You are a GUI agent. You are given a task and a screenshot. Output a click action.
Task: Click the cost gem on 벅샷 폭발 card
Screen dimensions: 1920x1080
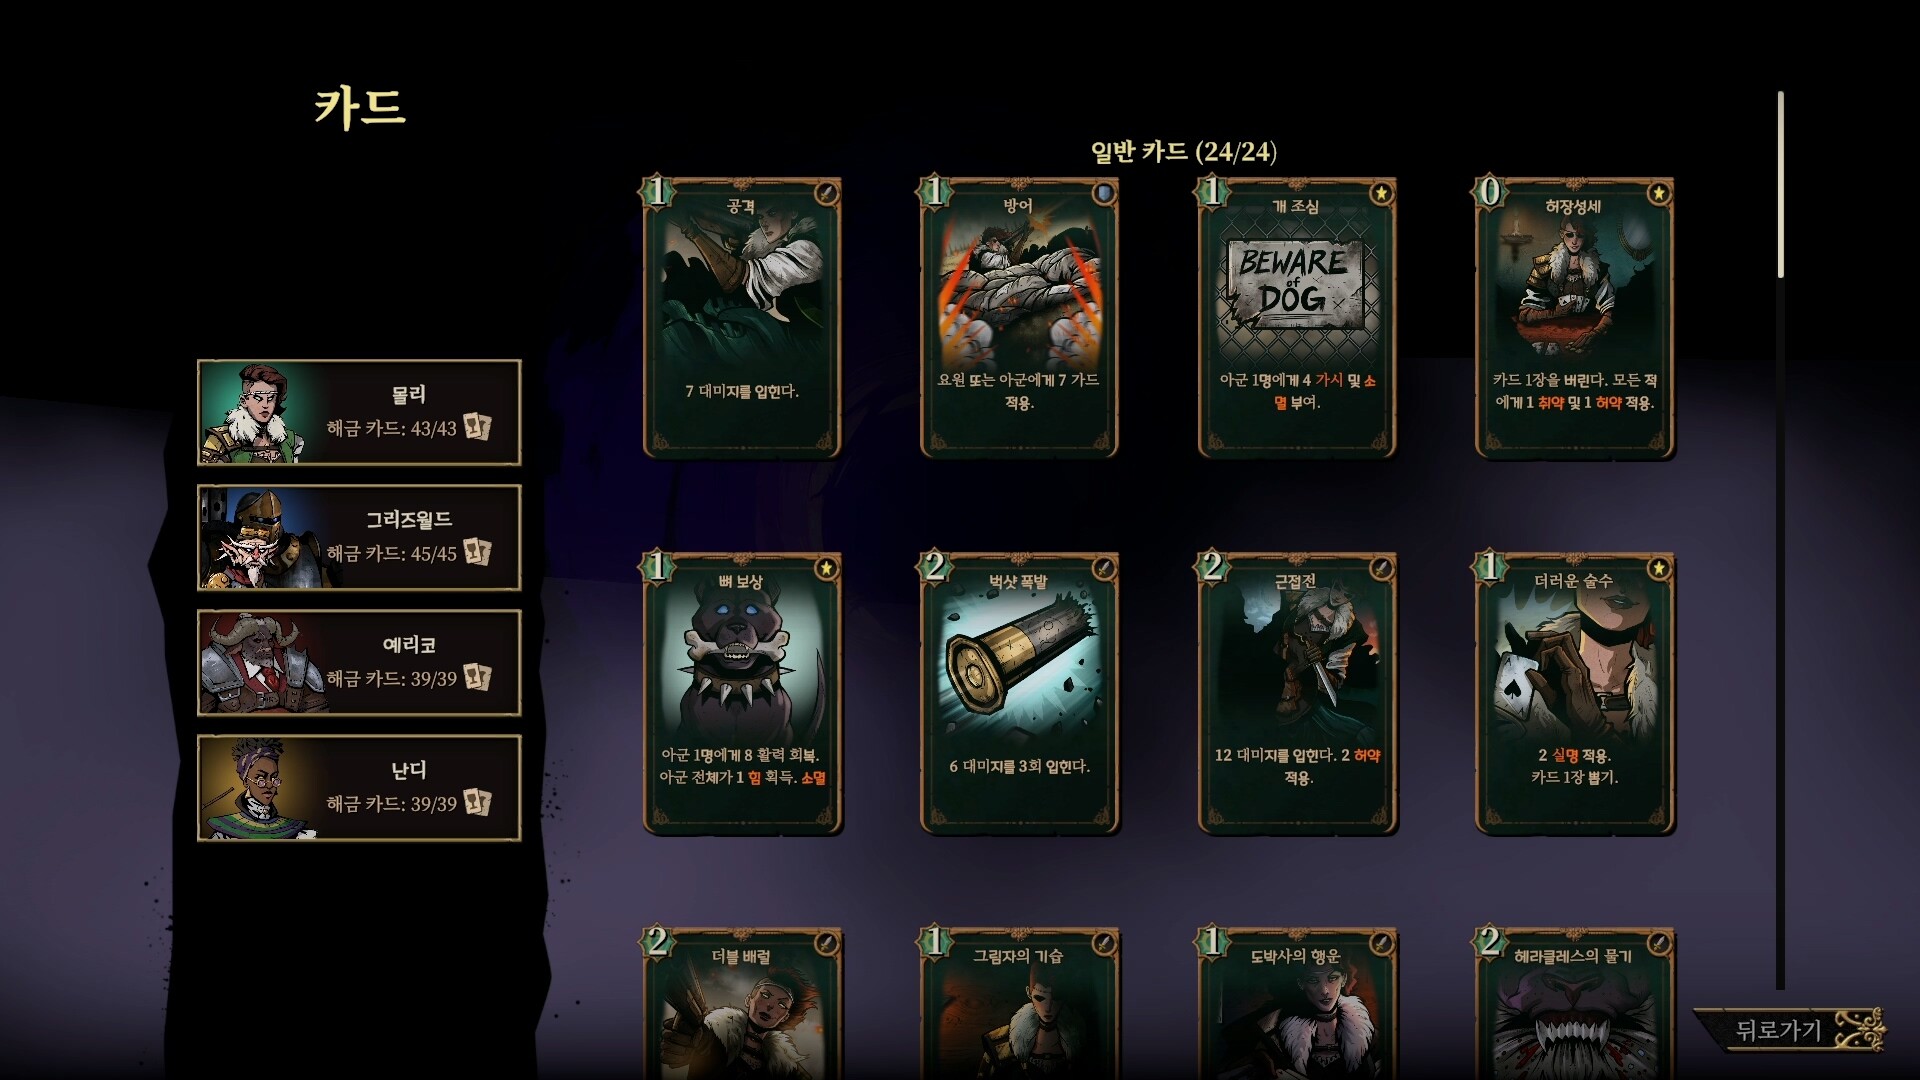tap(934, 567)
